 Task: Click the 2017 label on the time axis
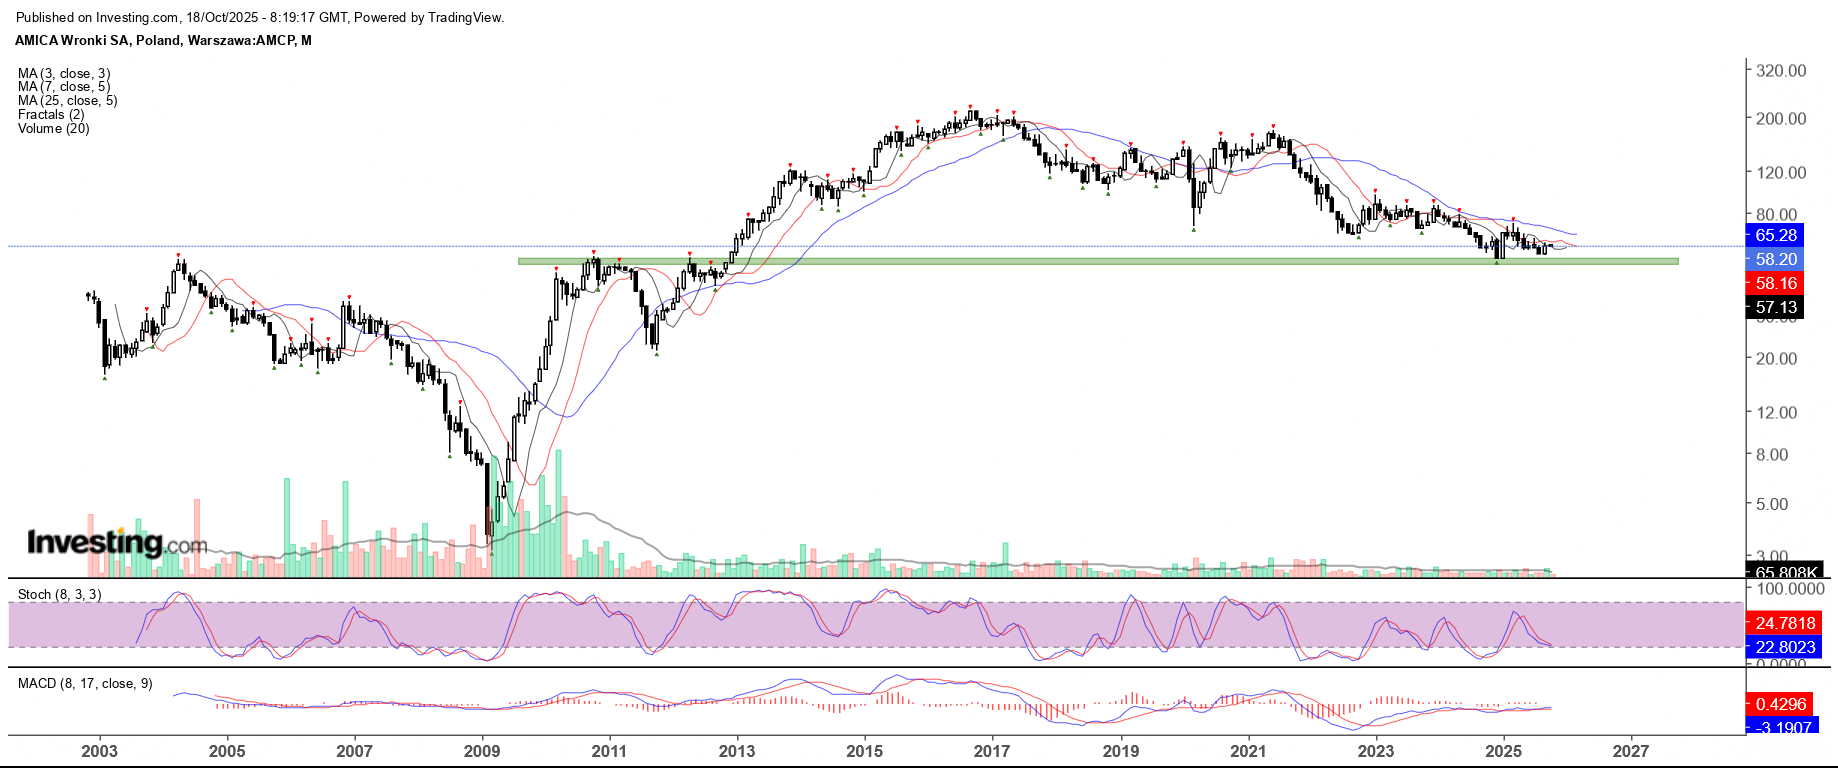click(992, 751)
